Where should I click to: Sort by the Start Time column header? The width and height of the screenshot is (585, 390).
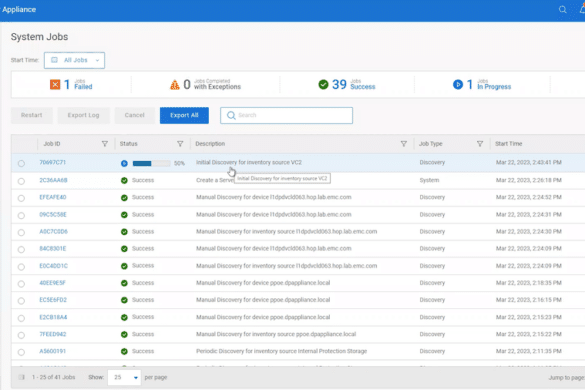(x=509, y=144)
